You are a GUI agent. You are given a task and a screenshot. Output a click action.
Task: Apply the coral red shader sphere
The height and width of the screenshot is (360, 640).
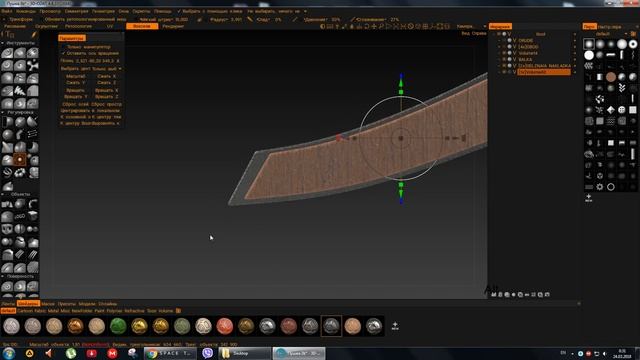[x=224, y=326]
